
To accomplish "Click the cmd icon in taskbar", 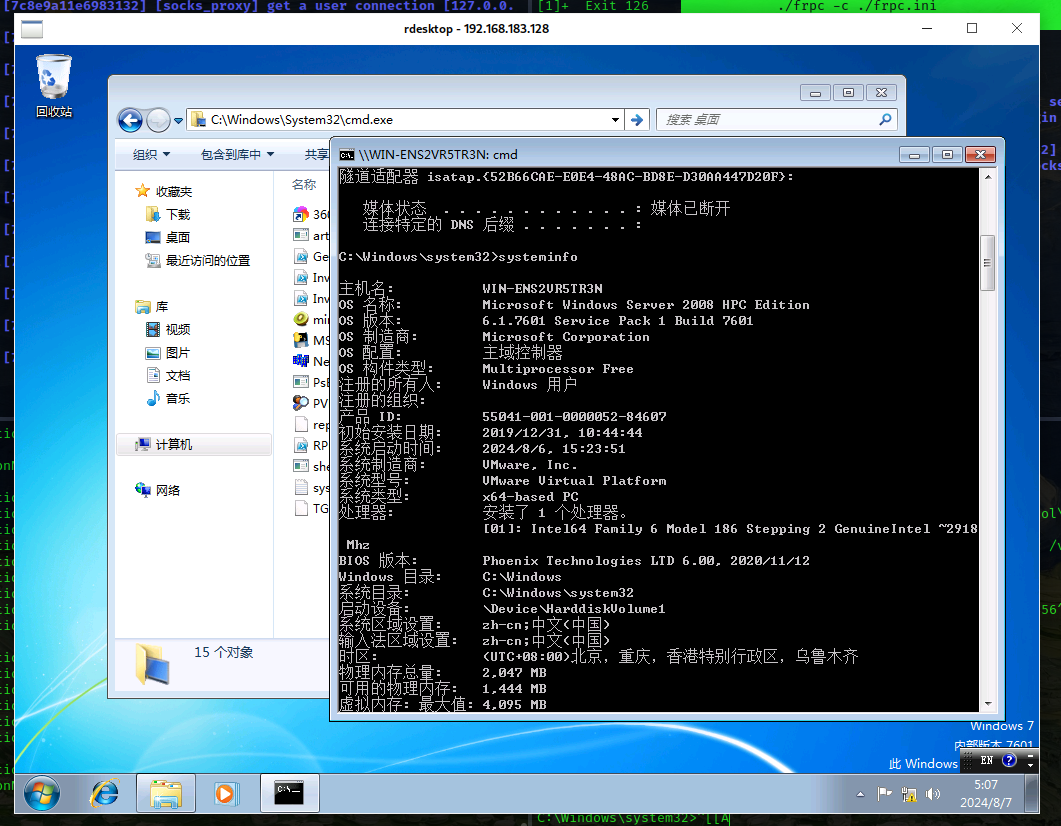I will point(289,793).
